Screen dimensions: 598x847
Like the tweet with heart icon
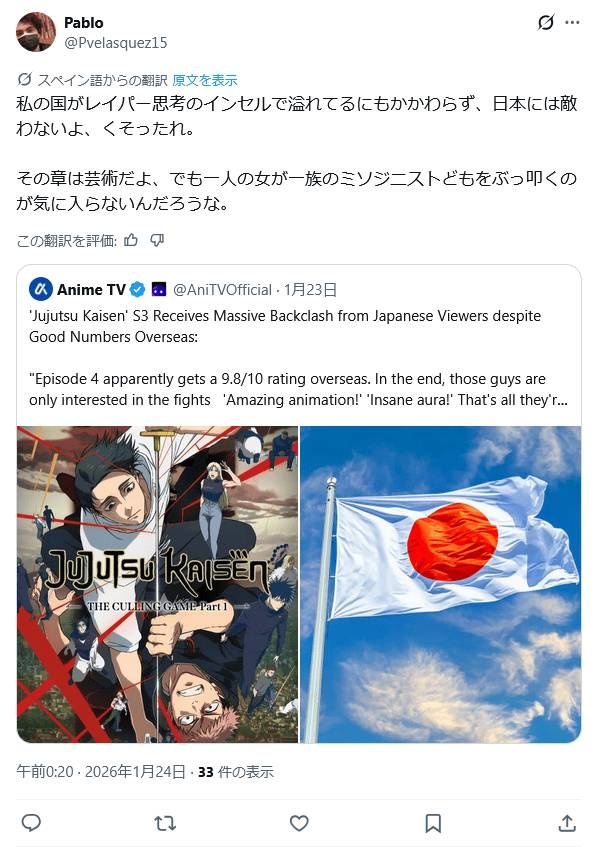click(x=299, y=823)
